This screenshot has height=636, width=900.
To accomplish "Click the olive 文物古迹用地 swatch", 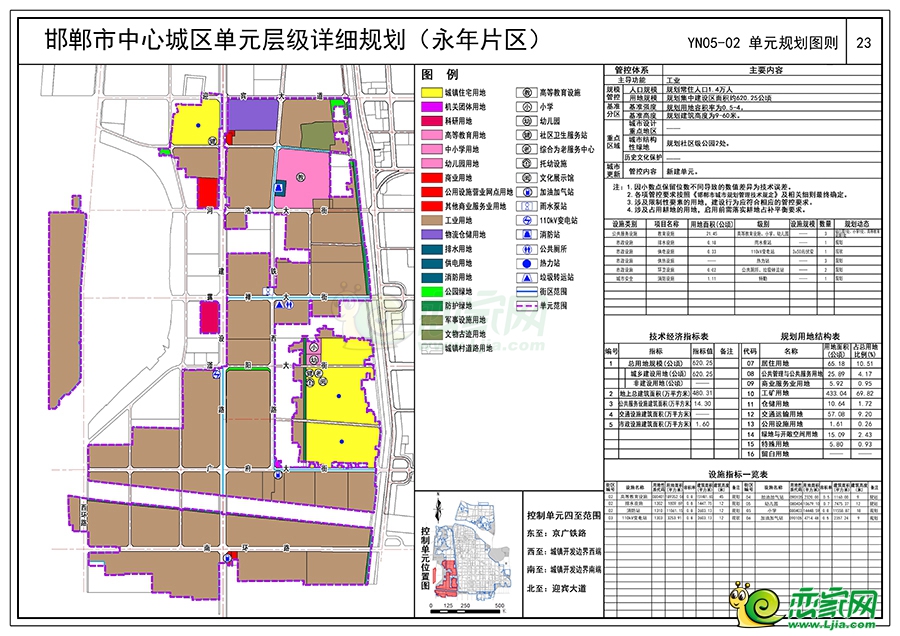I will pos(431,334).
